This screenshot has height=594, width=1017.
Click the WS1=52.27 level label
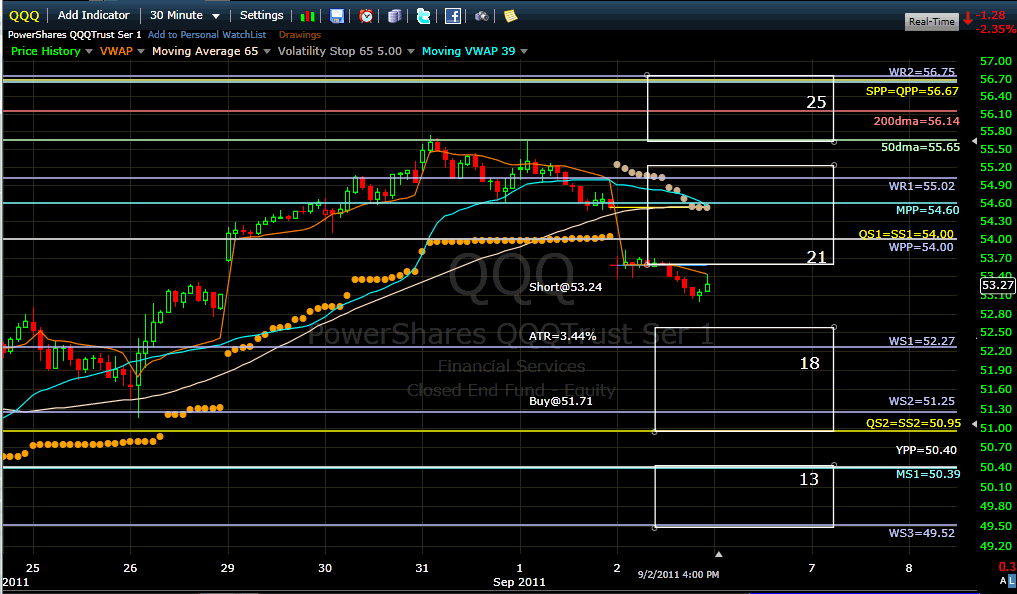(922, 341)
